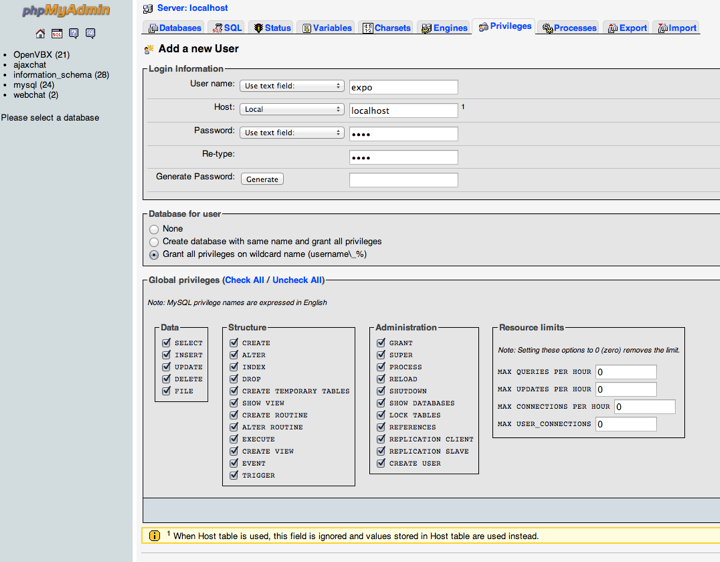
Task: Click the Server: localhost link
Action: [x=192, y=8]
